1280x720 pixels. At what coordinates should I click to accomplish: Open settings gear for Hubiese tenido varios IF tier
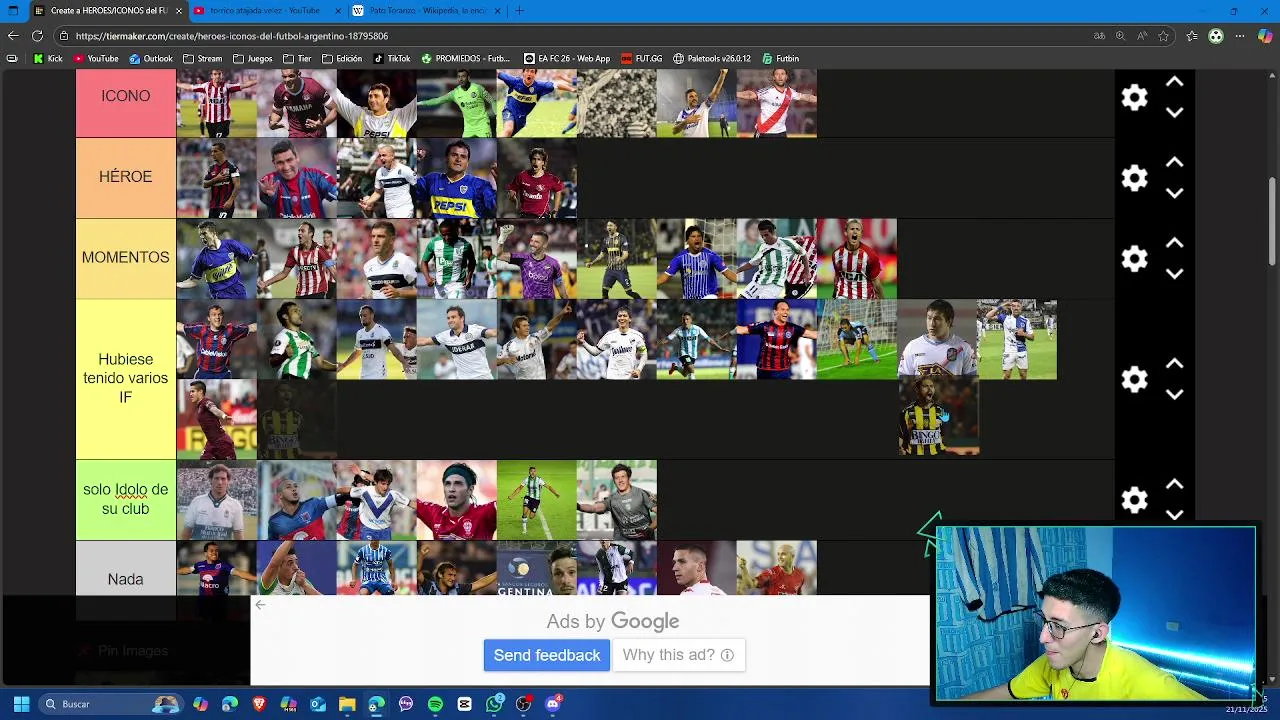(x=1134, y=379)
